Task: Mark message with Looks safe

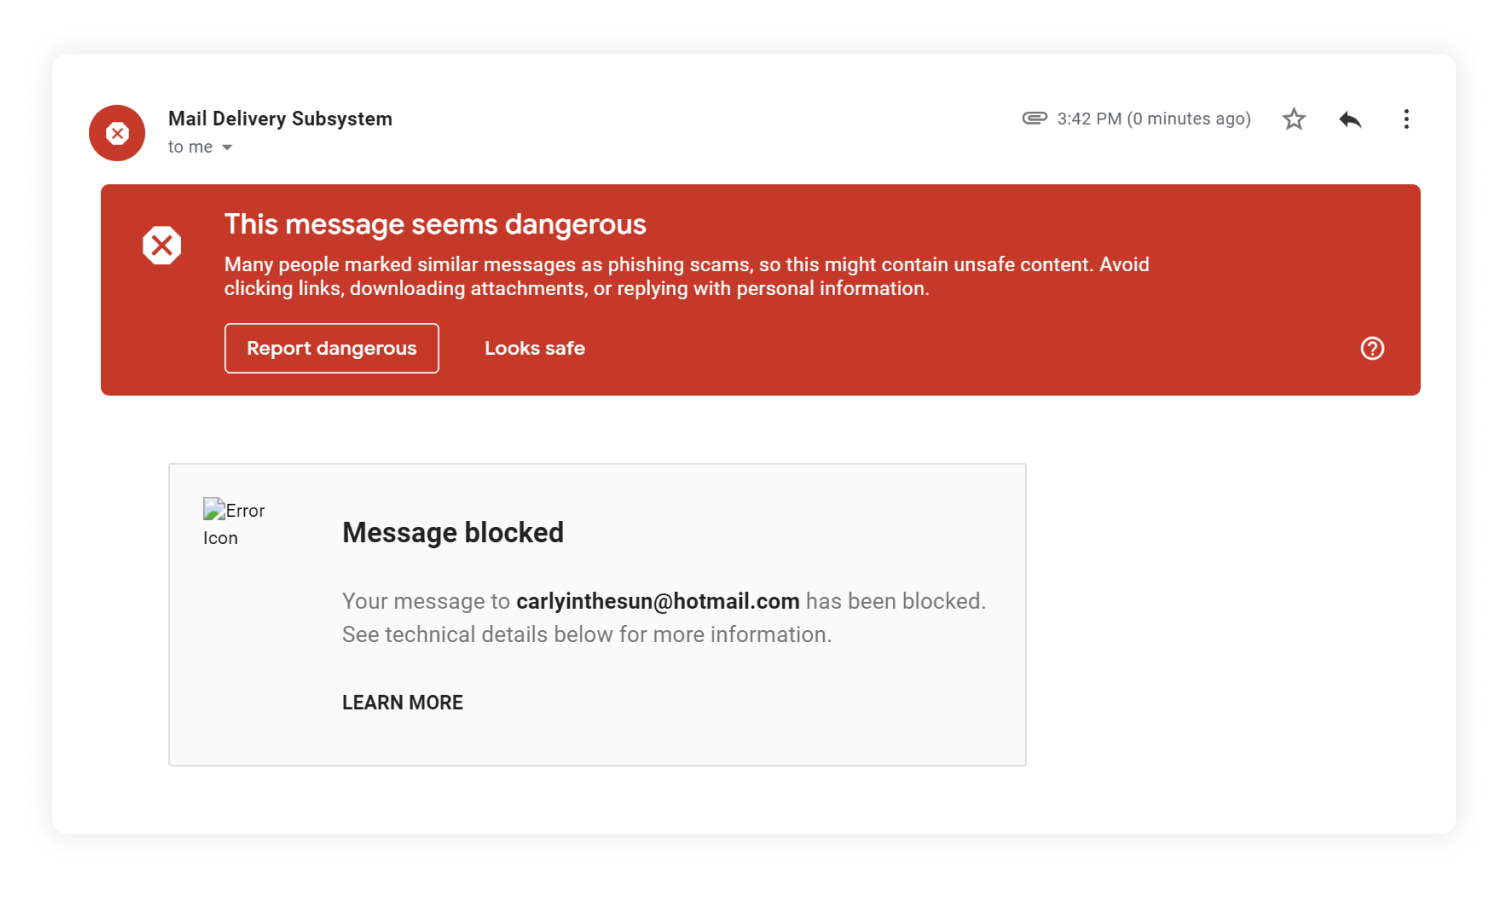Action: 535,348
